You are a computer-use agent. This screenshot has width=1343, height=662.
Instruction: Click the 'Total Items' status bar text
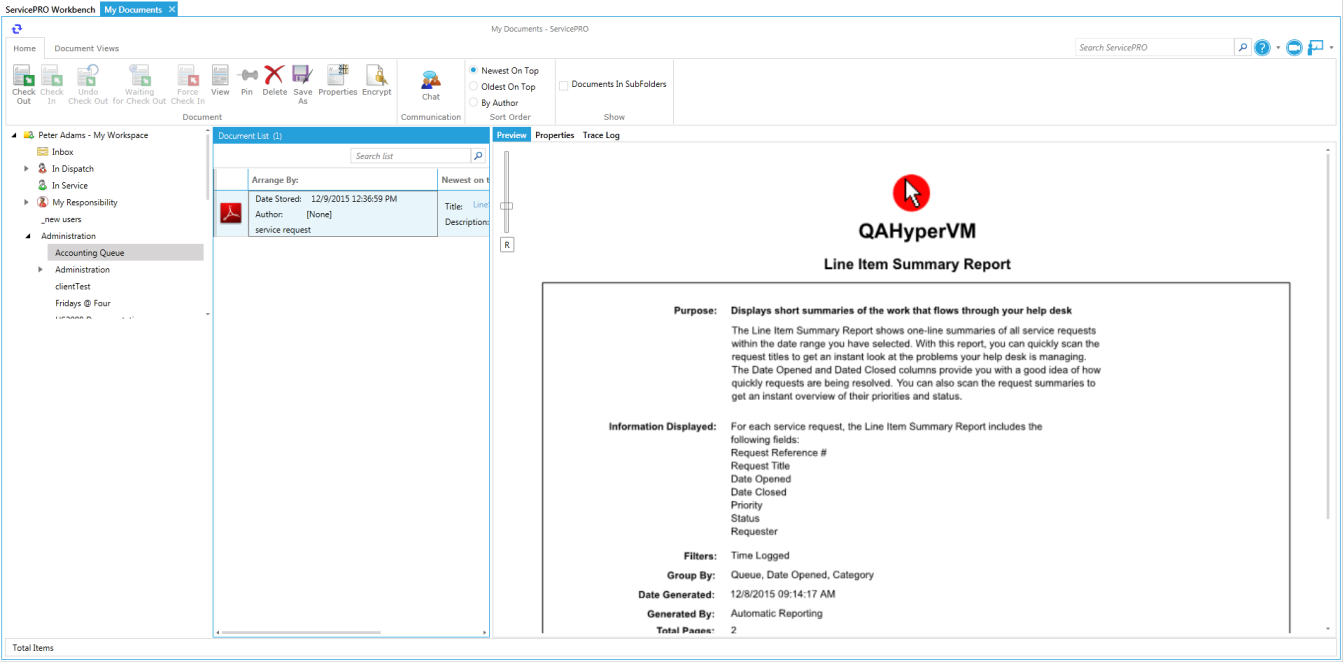(x=33, y=648)
